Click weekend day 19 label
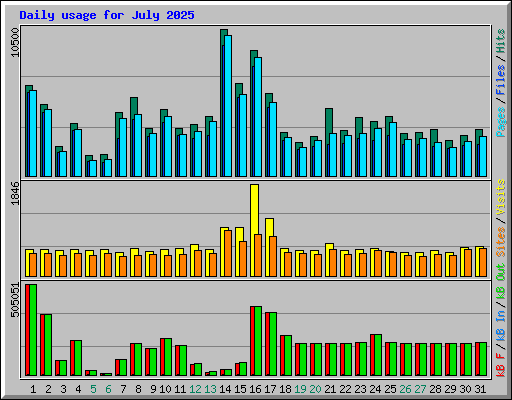This screenshot has width=512, height=400. (x=300, y=389)
